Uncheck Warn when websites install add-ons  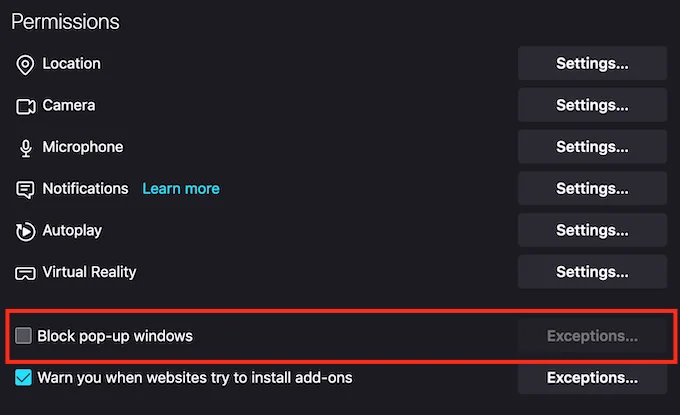click(x=24, y=378)
